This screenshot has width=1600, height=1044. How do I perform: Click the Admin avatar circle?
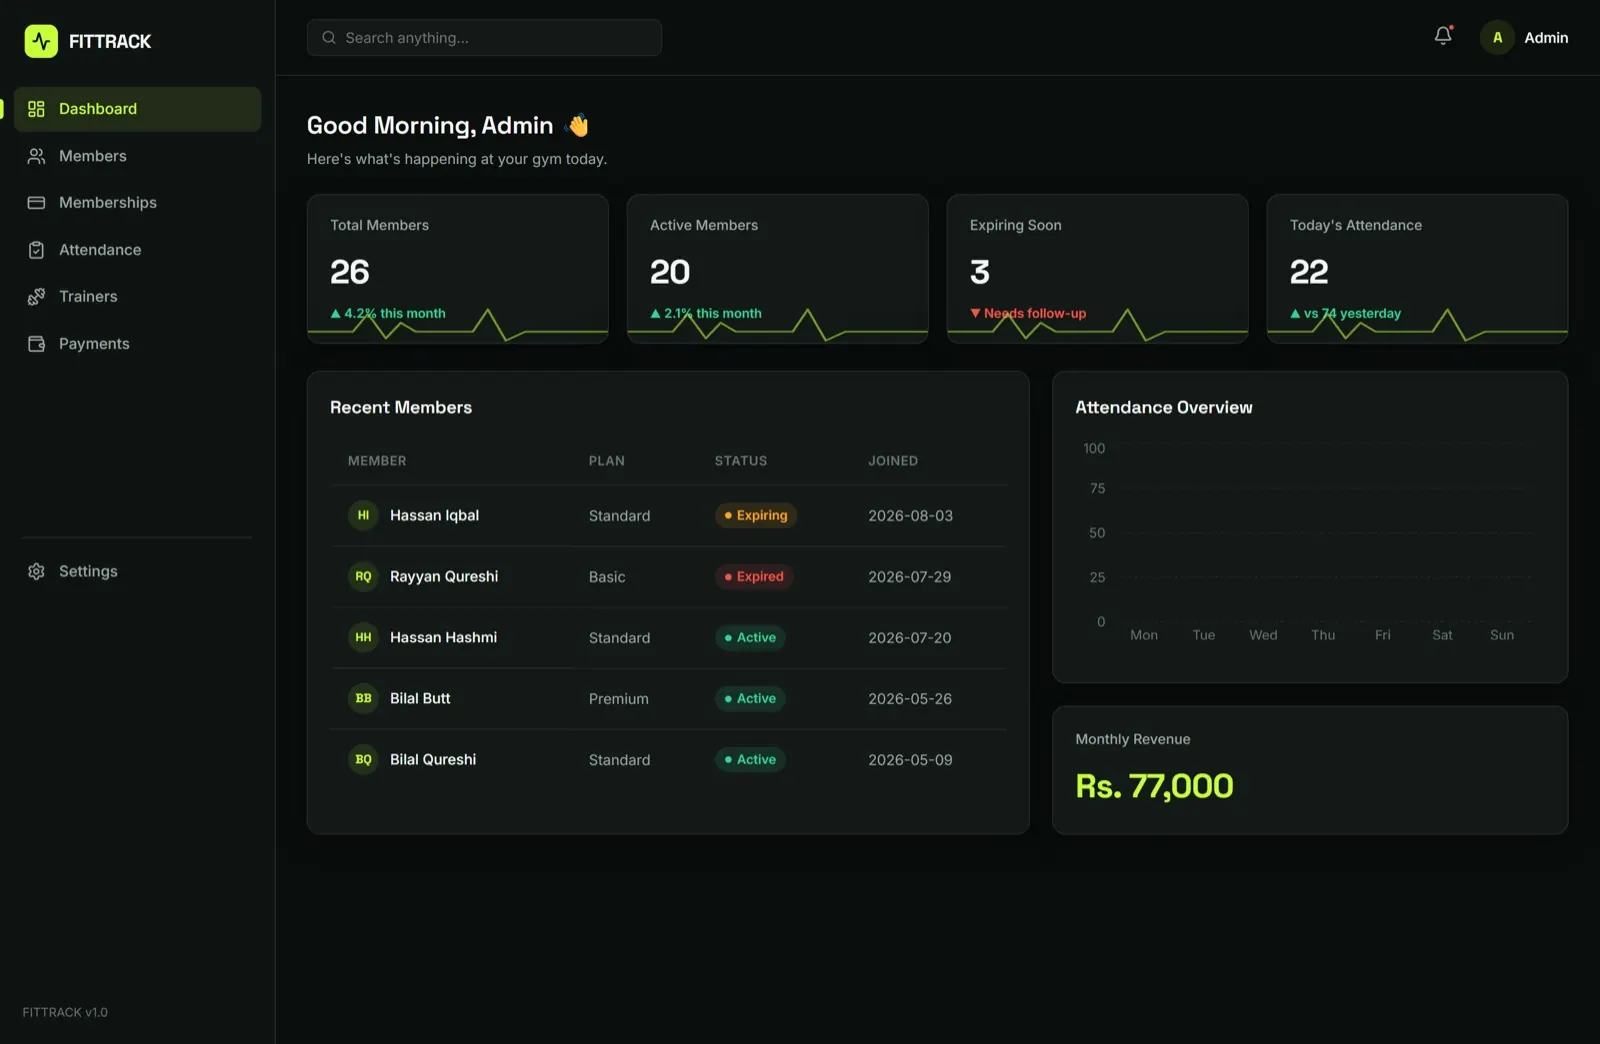1497,38
